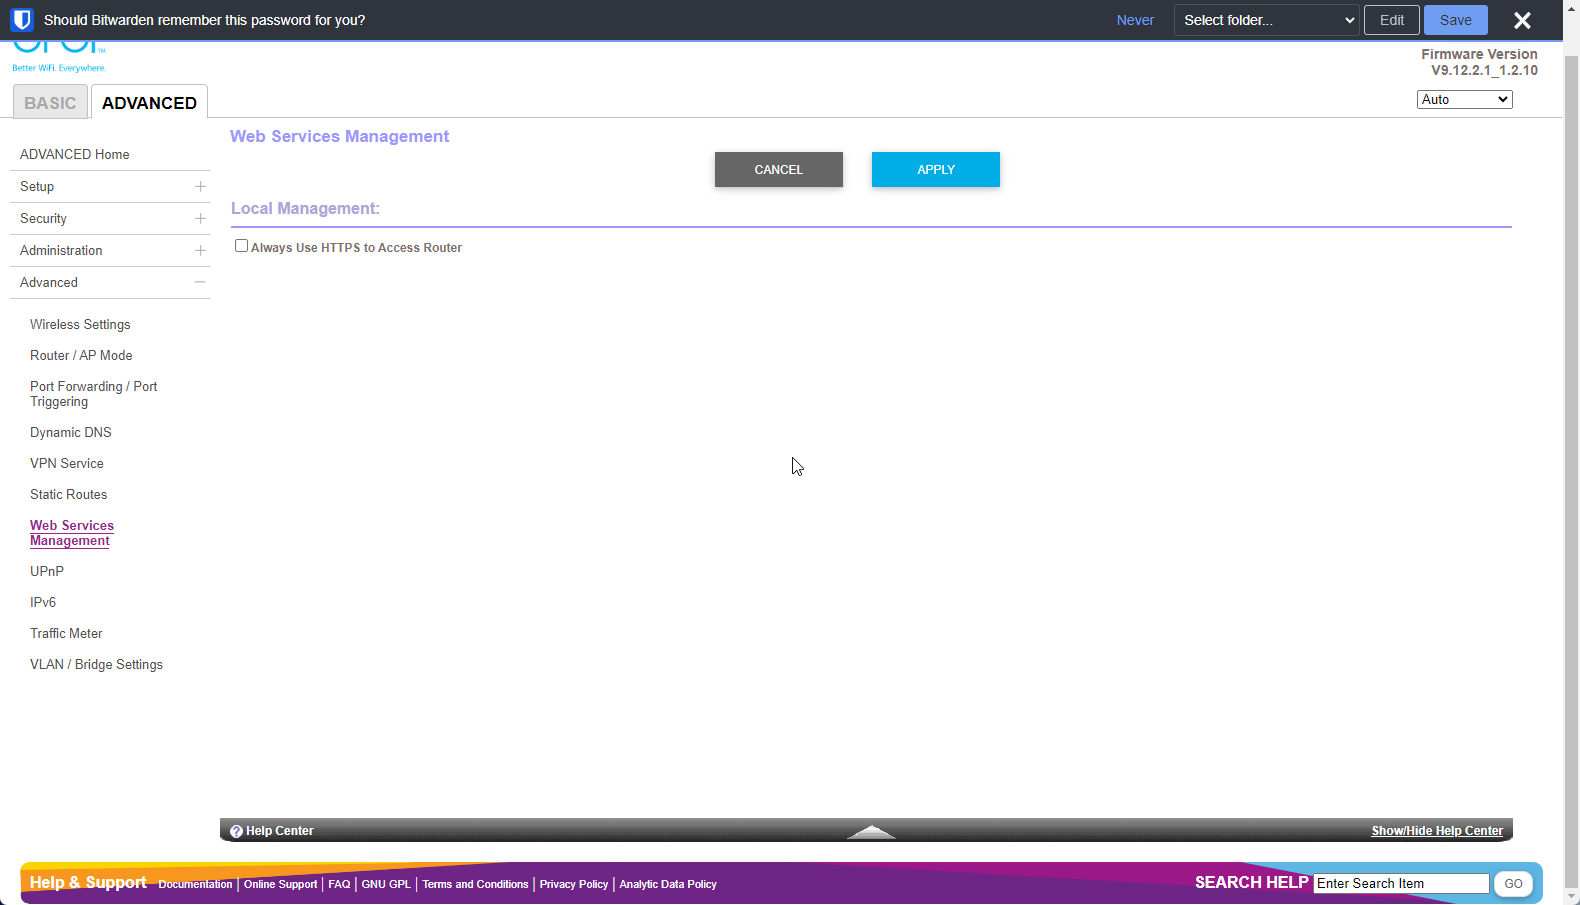Open the VPN Service menu item
Screen dimensions: 1580x905
(67, 464)
